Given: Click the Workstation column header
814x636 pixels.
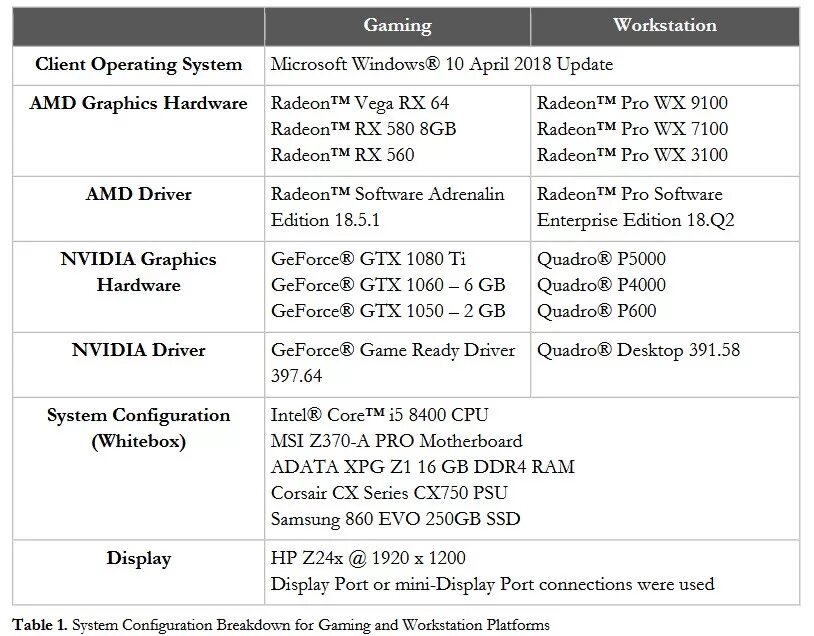Looking at the screenshot, I should coord(664,25).
